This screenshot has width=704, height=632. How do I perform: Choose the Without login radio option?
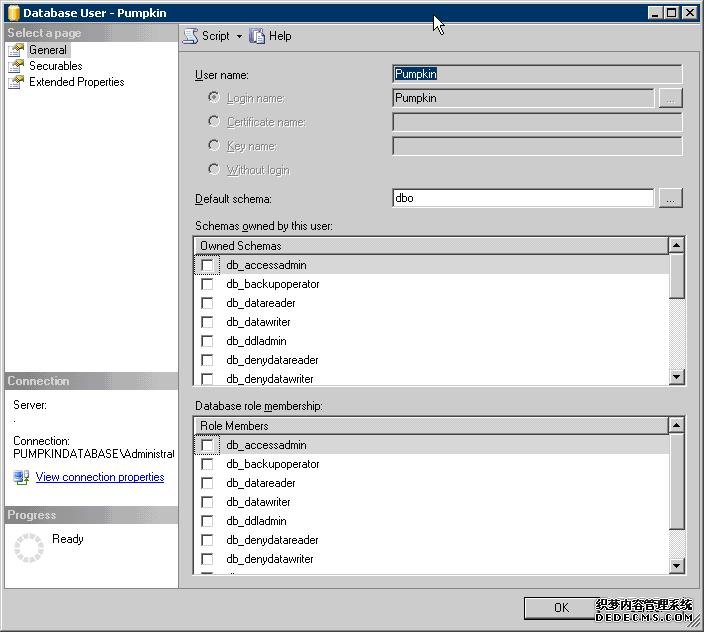tap(214, 169)
